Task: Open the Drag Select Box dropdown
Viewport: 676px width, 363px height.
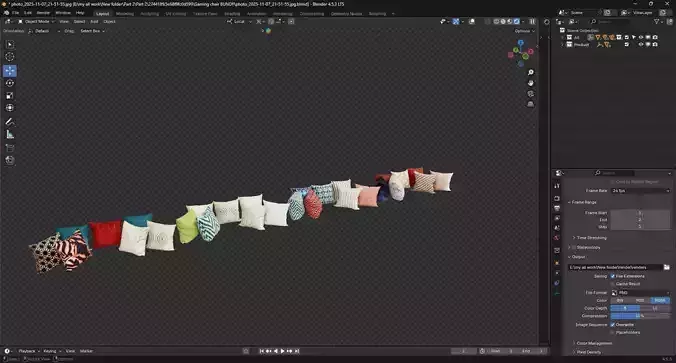Action: click(x=92, y=31)
